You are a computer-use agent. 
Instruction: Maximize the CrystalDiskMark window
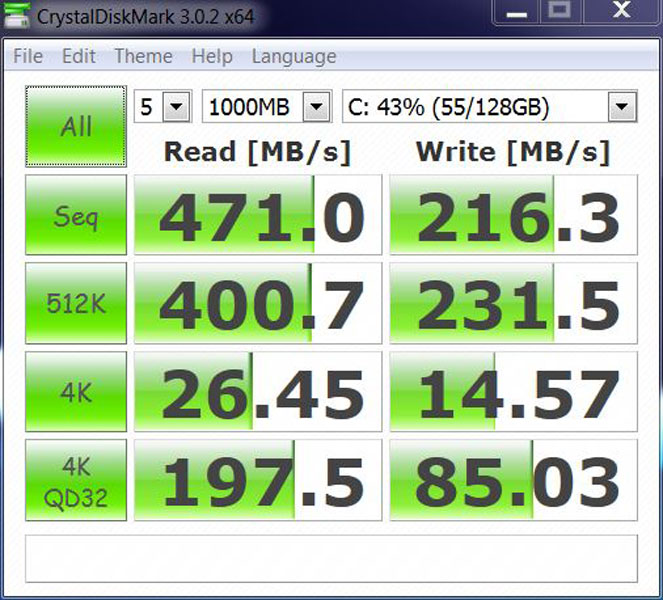pyautogui.click(x=558, y=10)
